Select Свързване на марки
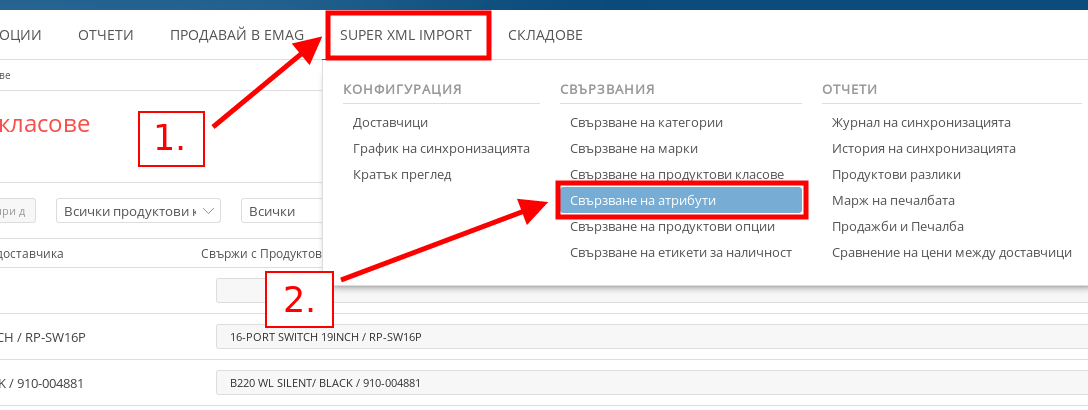This screenshot has height=410, width=1088. click(x=632, y=149)
